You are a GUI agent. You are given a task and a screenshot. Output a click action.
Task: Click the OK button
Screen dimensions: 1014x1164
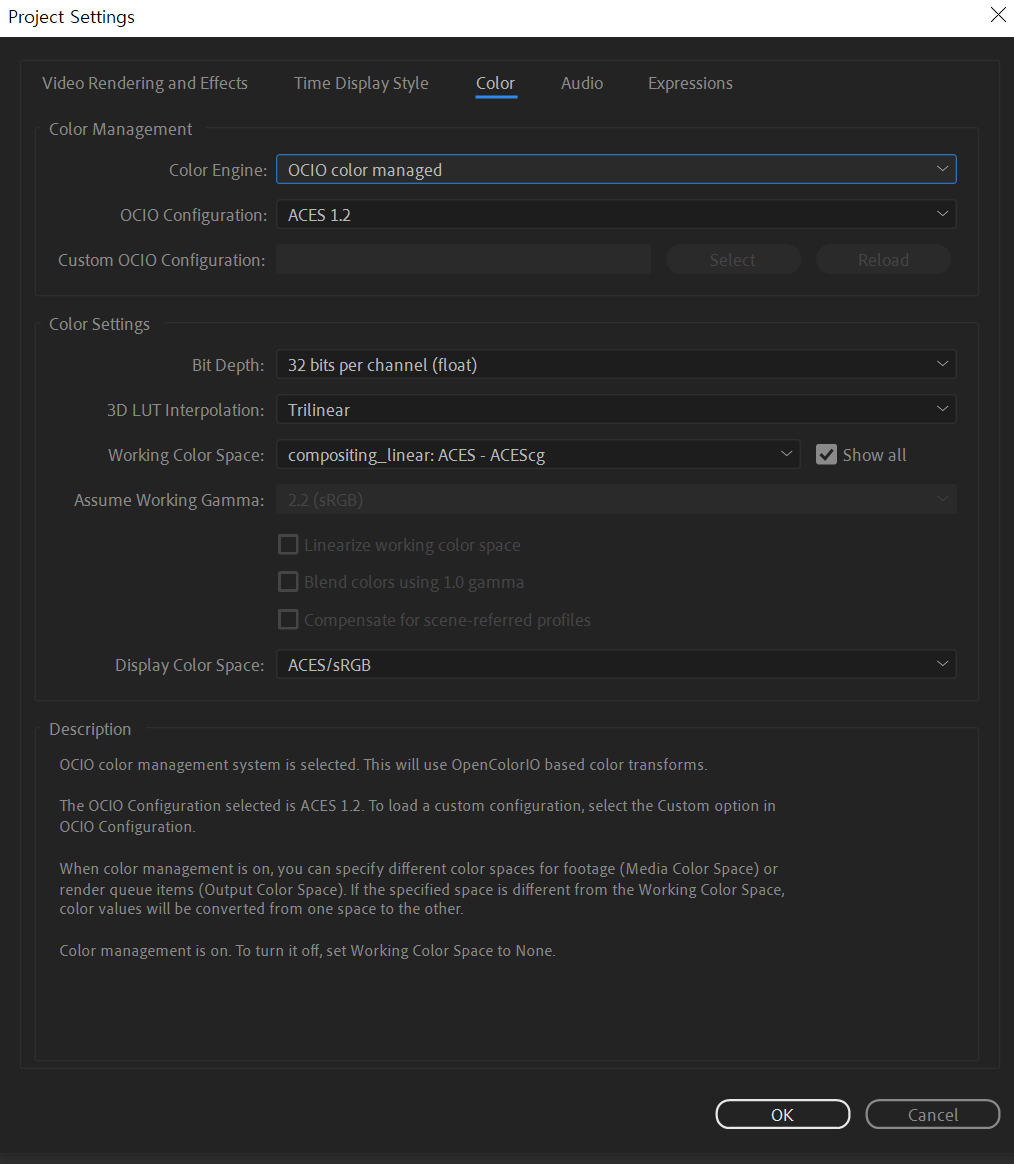(x=782, y=1114)
